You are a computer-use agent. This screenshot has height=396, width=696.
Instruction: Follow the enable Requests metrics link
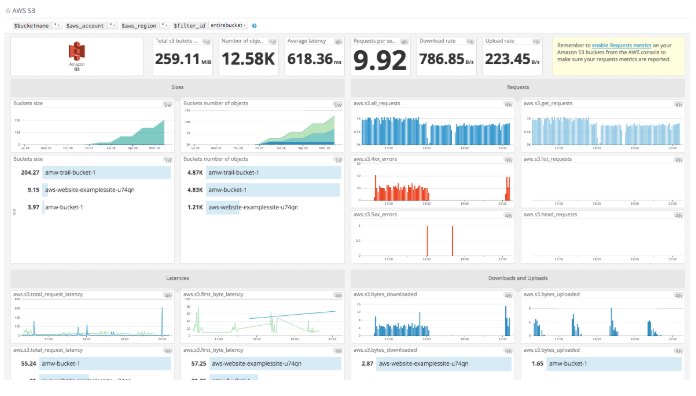coord(621,45)
